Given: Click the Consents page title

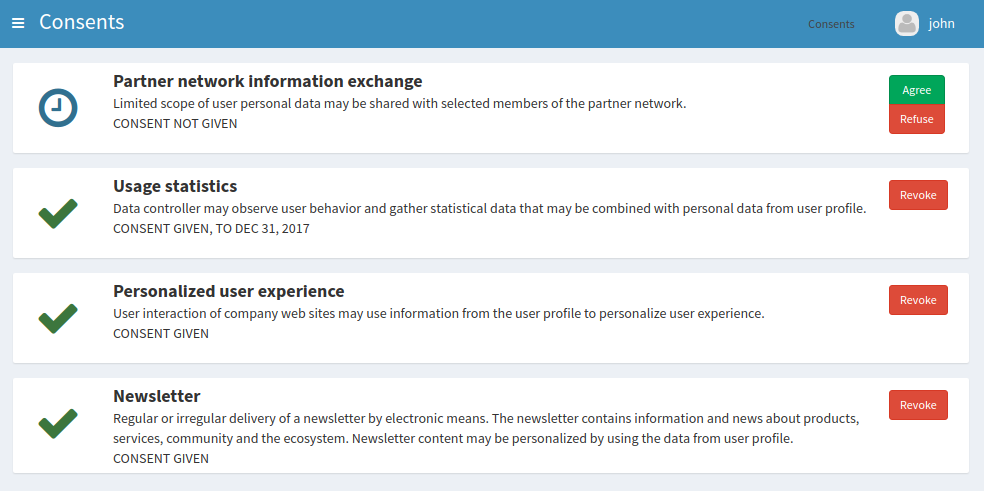Looking at the screenshot, I should pos(82,22).
